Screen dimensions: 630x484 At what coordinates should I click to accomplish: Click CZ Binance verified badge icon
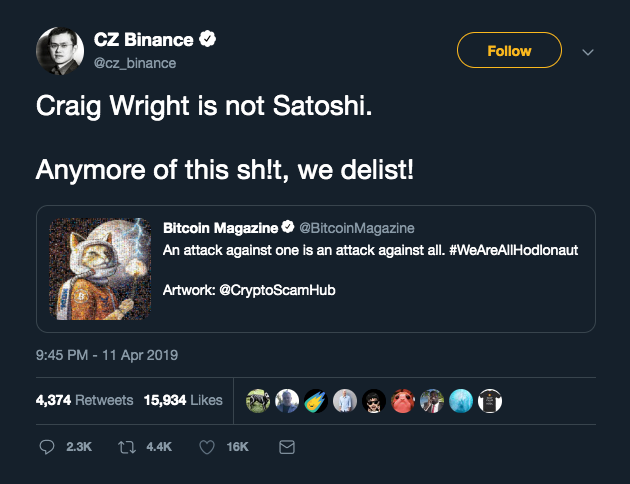click(208, 39)
